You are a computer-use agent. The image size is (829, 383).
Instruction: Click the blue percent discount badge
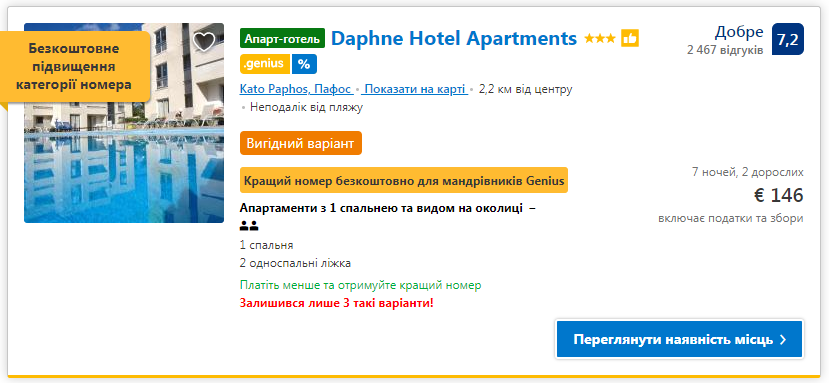click(x=304, y=64)
